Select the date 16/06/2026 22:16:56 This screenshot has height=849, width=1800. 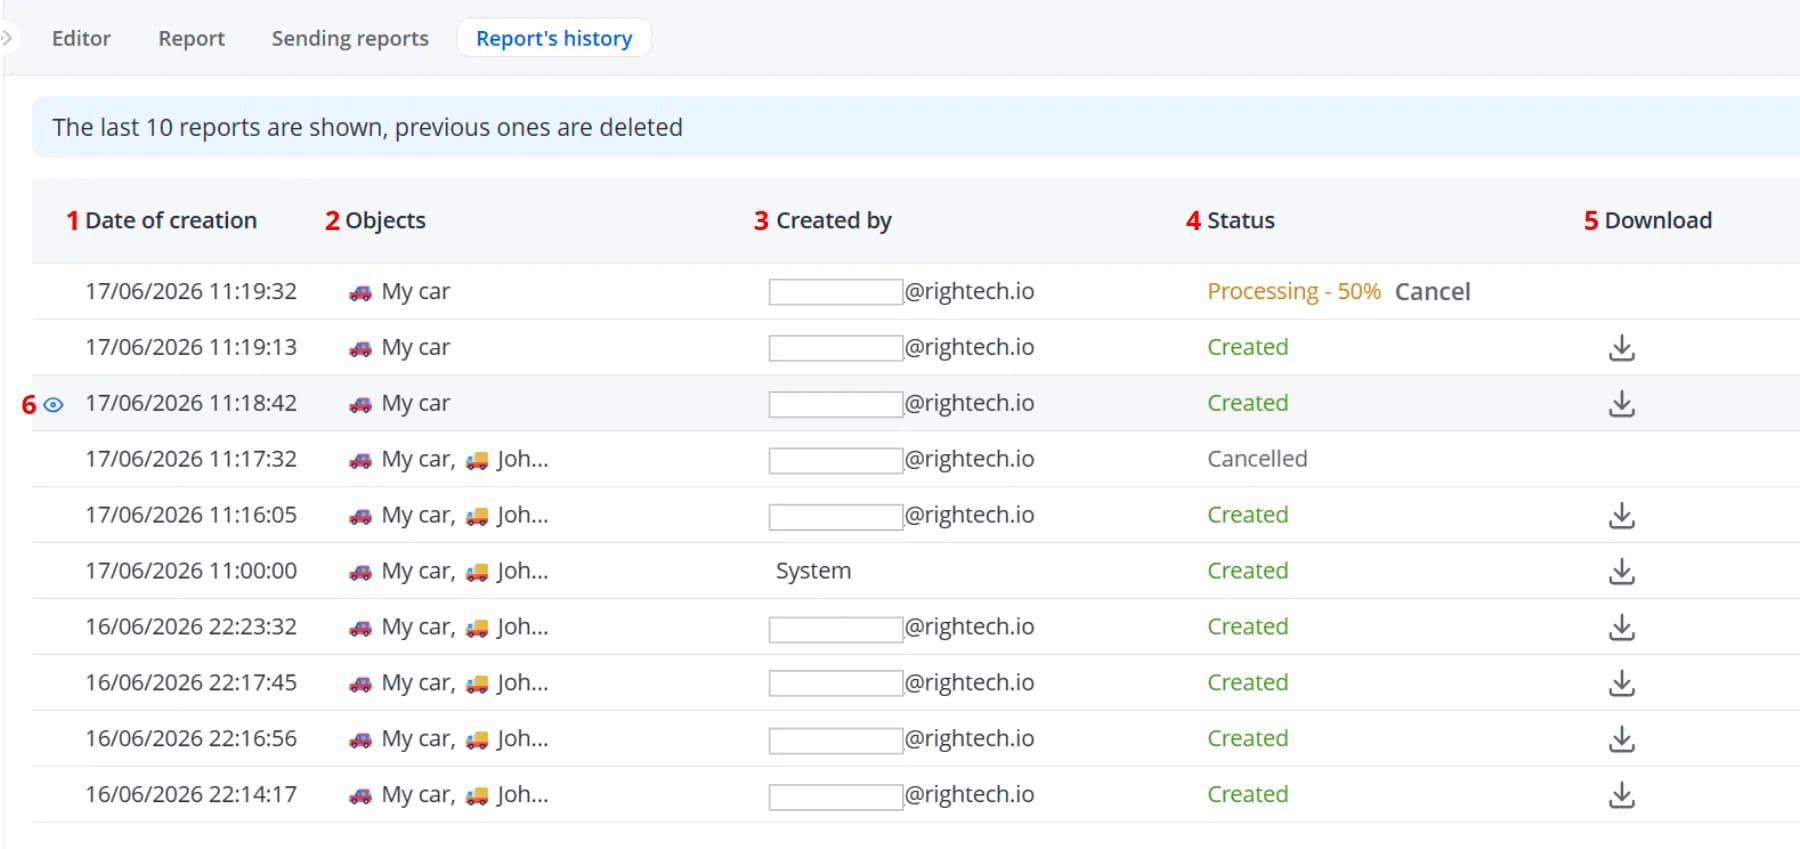coord(191,739)
